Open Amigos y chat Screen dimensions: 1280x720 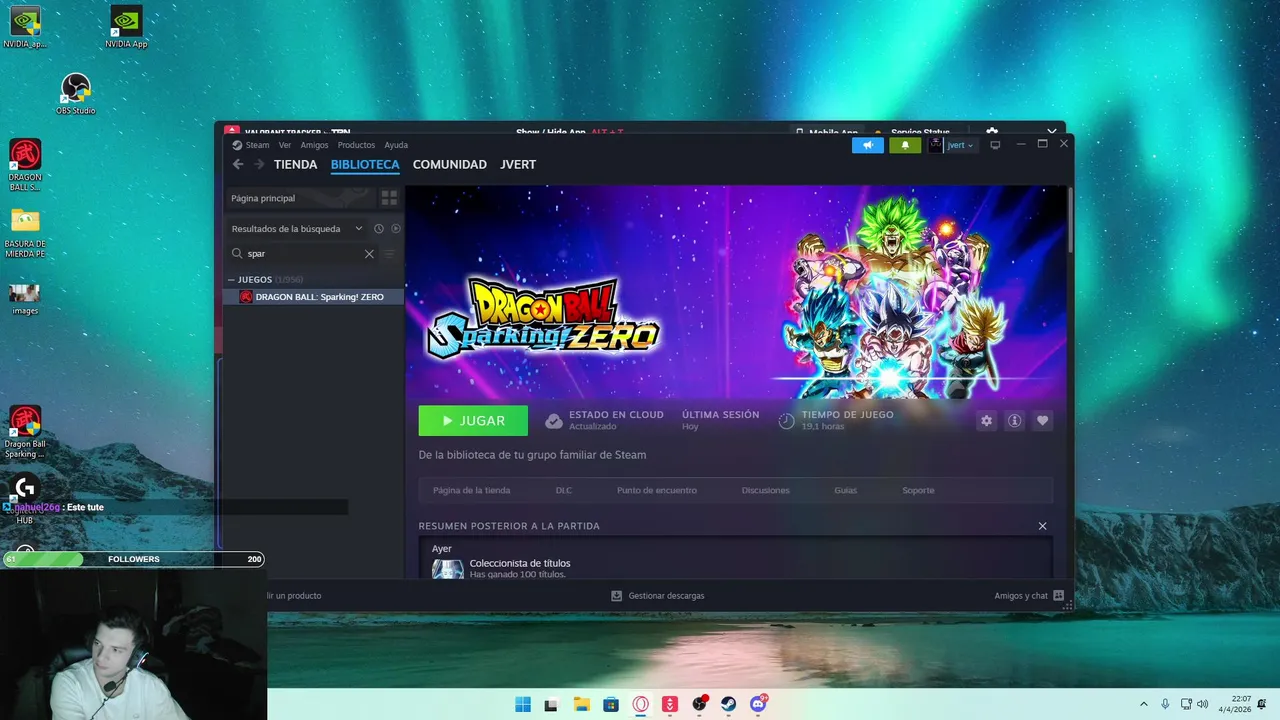pos(1029,596)
